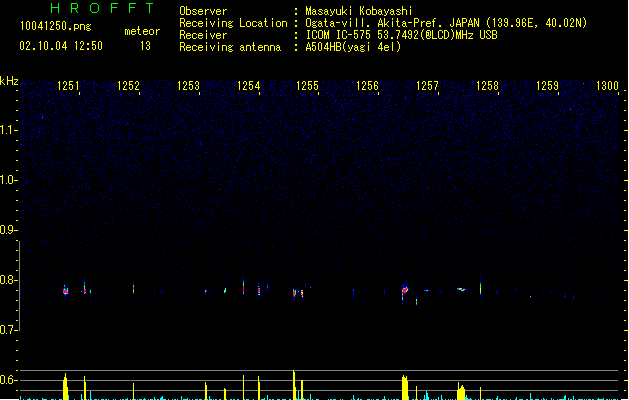Image resolution: width=629 pixels, height=400 pixels.
Task: Click the large meteor echo between 1256 and 1257
Action: (x=405, y=291)
